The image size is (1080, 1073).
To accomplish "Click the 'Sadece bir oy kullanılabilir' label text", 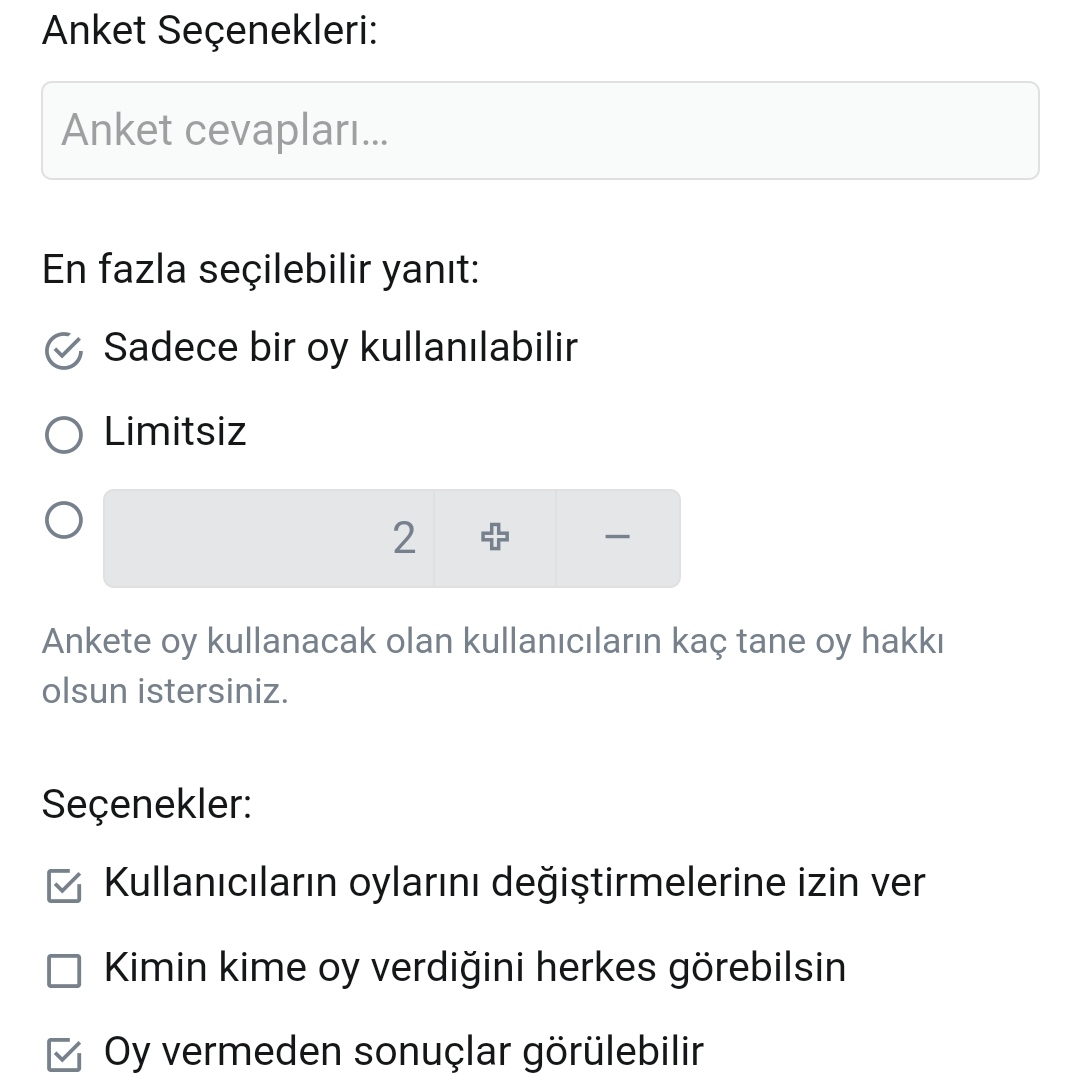I will [340, 348].
